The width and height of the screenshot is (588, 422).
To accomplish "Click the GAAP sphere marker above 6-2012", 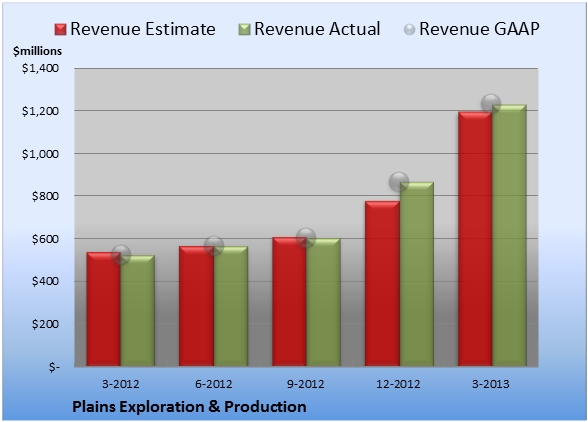I will pos(214,246).
